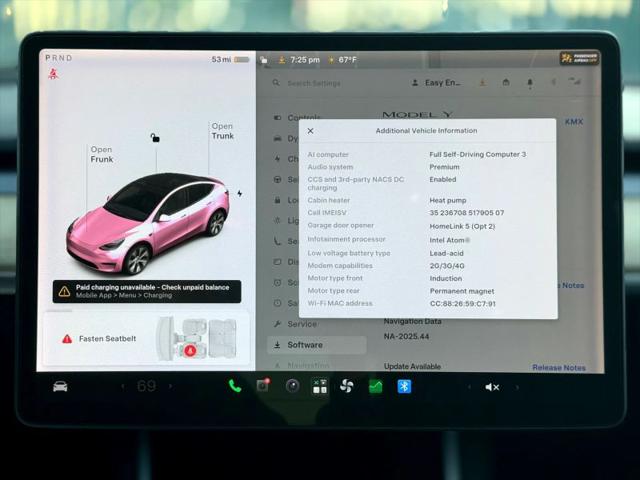The width and height of the screenshot is (640, 480).
Task: Open the Easy Entry driver profile menu
Action: (436, 83)
